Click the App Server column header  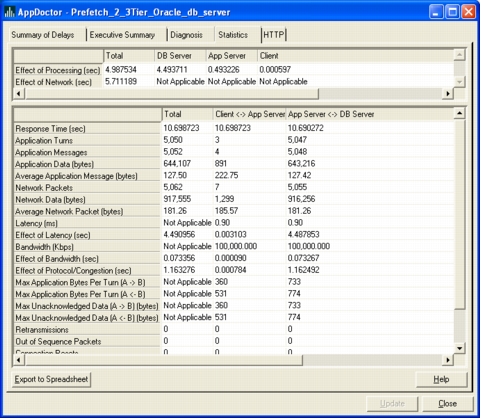[x=232, y=56]
